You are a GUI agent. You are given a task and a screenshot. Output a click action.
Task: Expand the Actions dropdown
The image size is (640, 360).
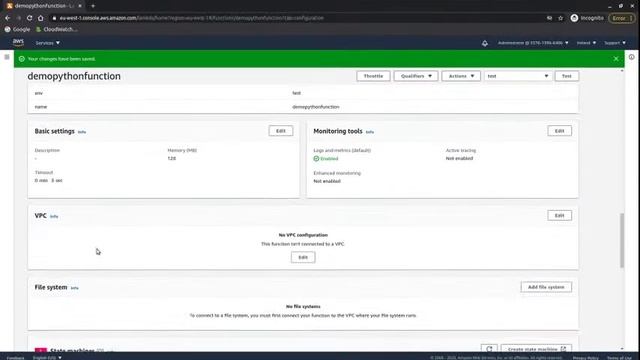461,76
